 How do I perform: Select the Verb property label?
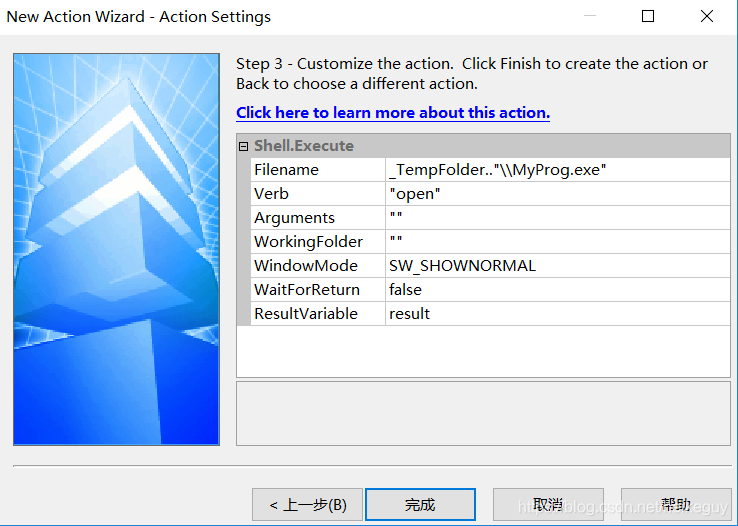[318, 194]
